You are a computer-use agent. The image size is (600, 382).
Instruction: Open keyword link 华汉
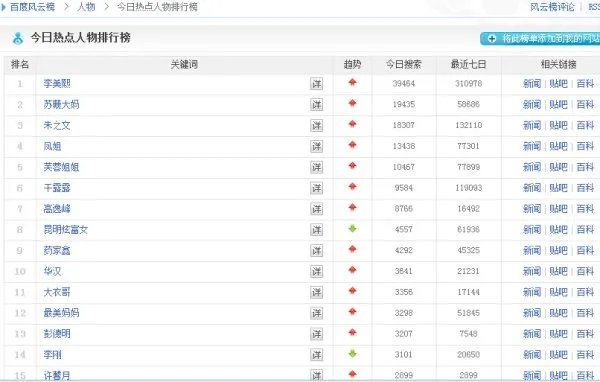pyautogui.click(x=52, y=271)
